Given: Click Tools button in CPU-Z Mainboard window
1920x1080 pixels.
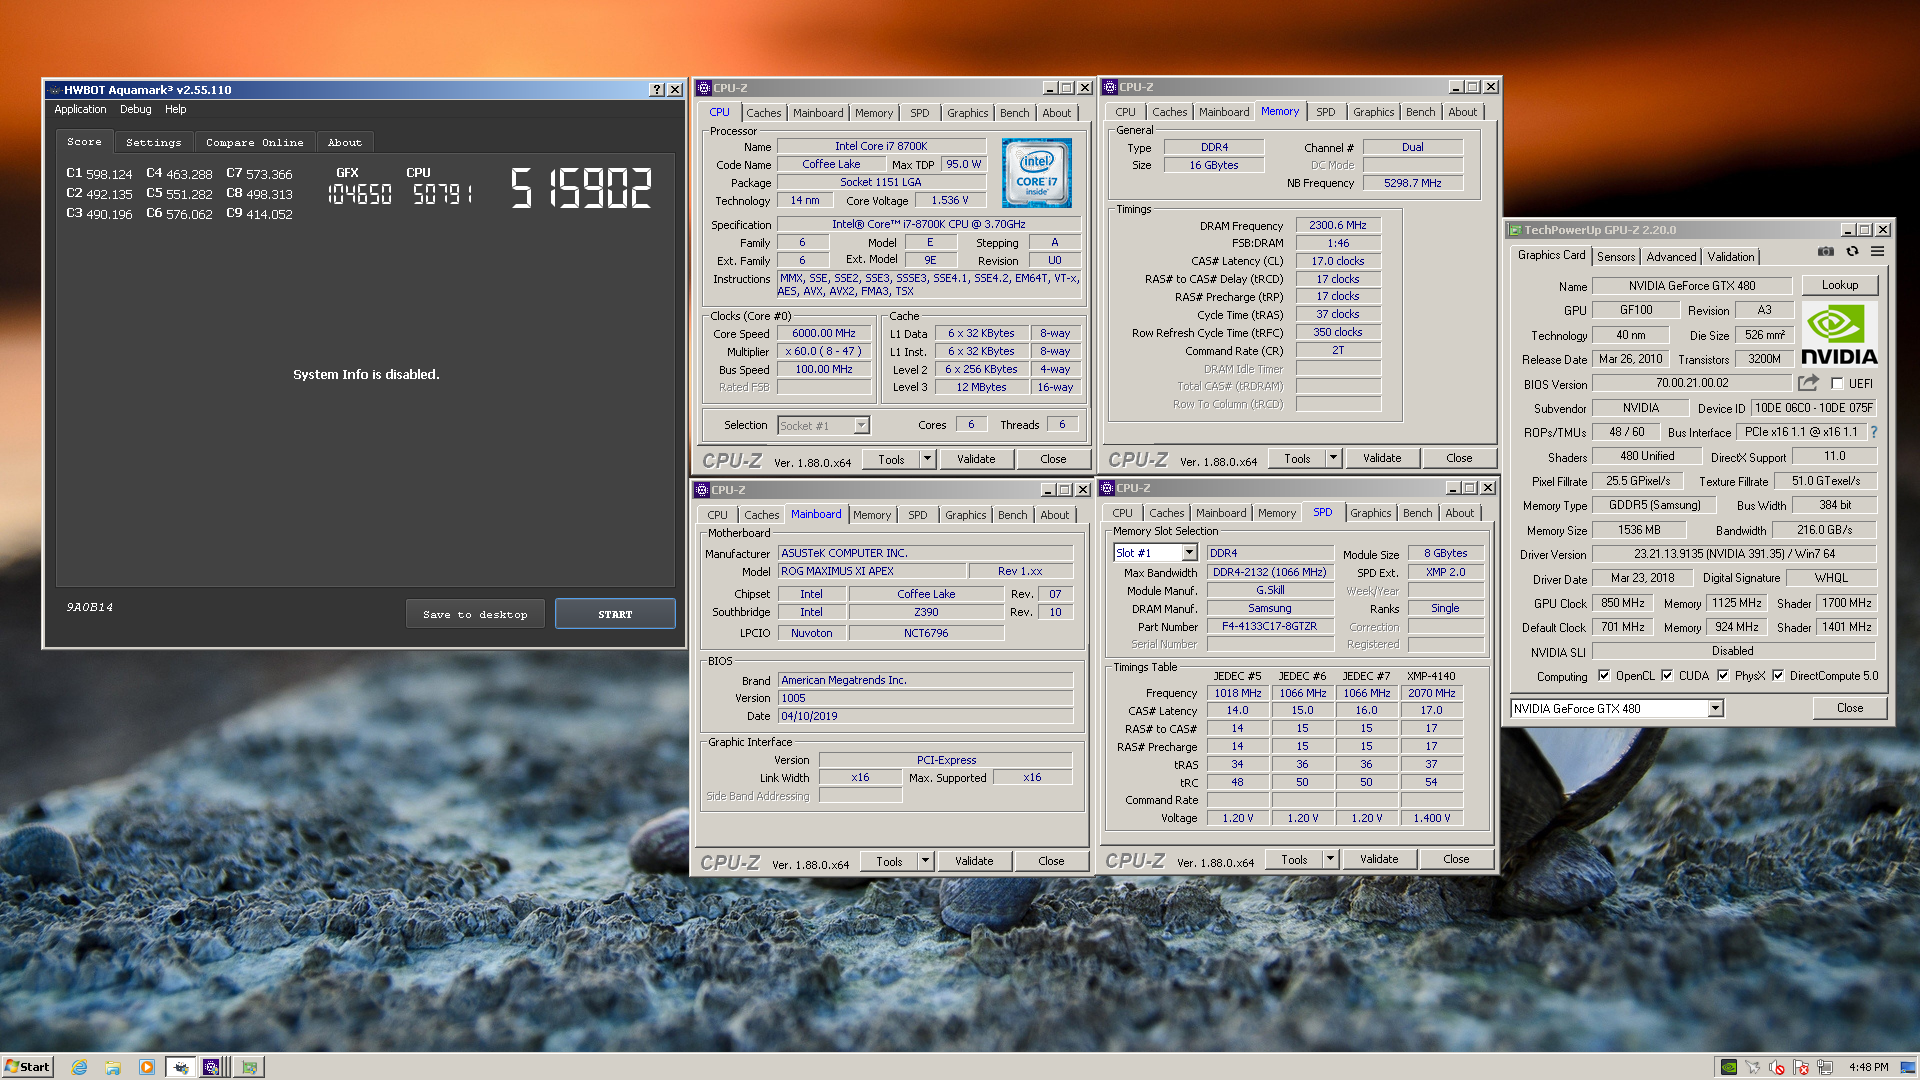Looking at the screenshot, I should tap(889, 861).
